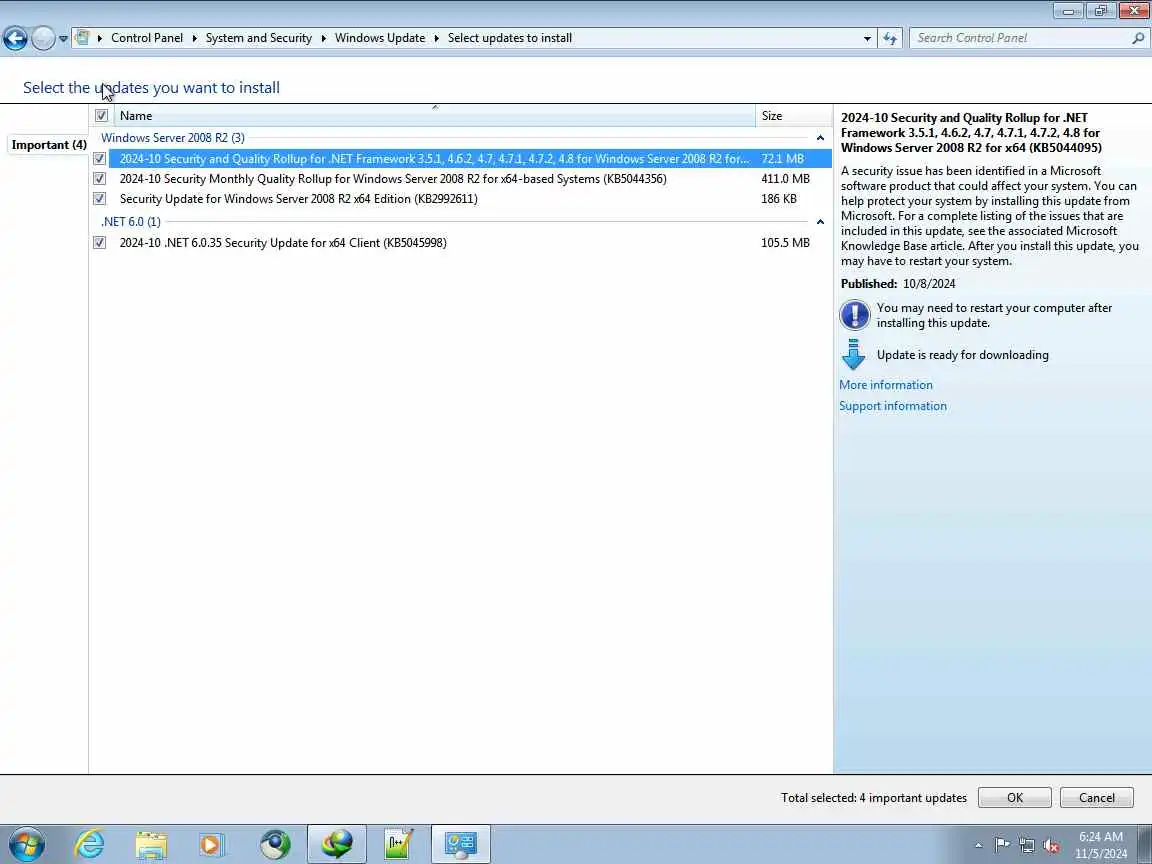Open the clock showing 6:24 AM
Image resolution: width=1152 pixels, height=864 pixels.
pos(1101,845)
